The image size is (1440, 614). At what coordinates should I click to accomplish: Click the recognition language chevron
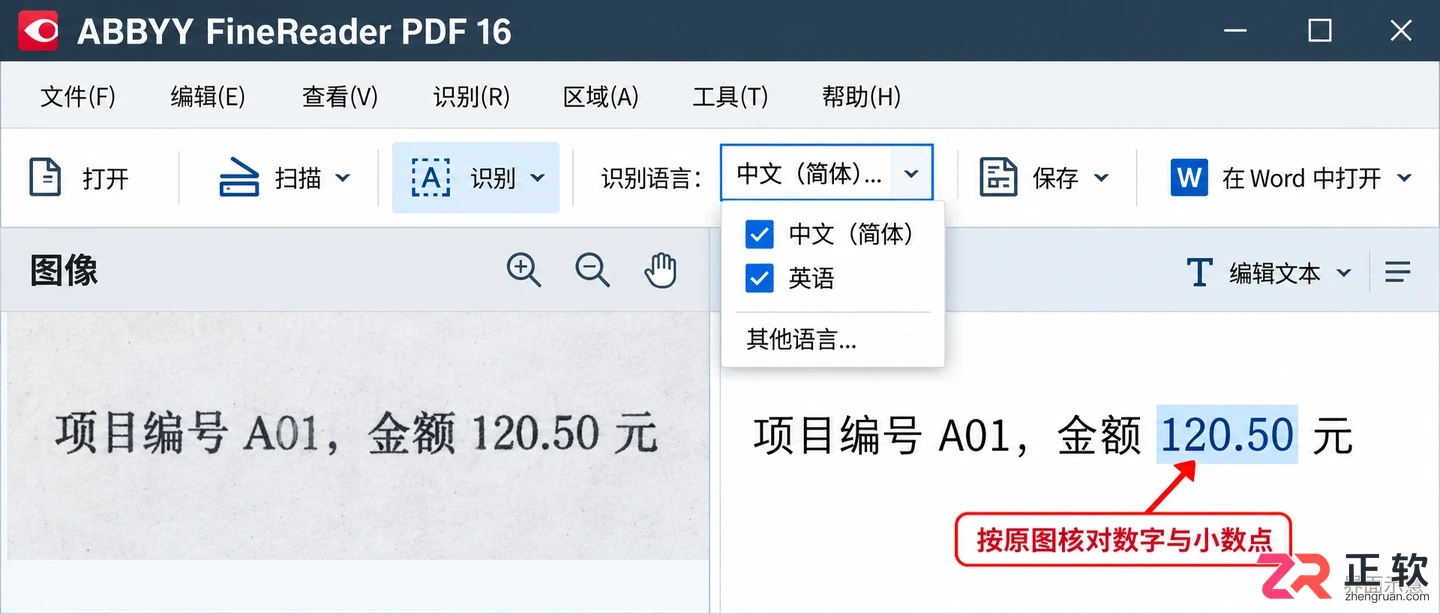point(911,174)
